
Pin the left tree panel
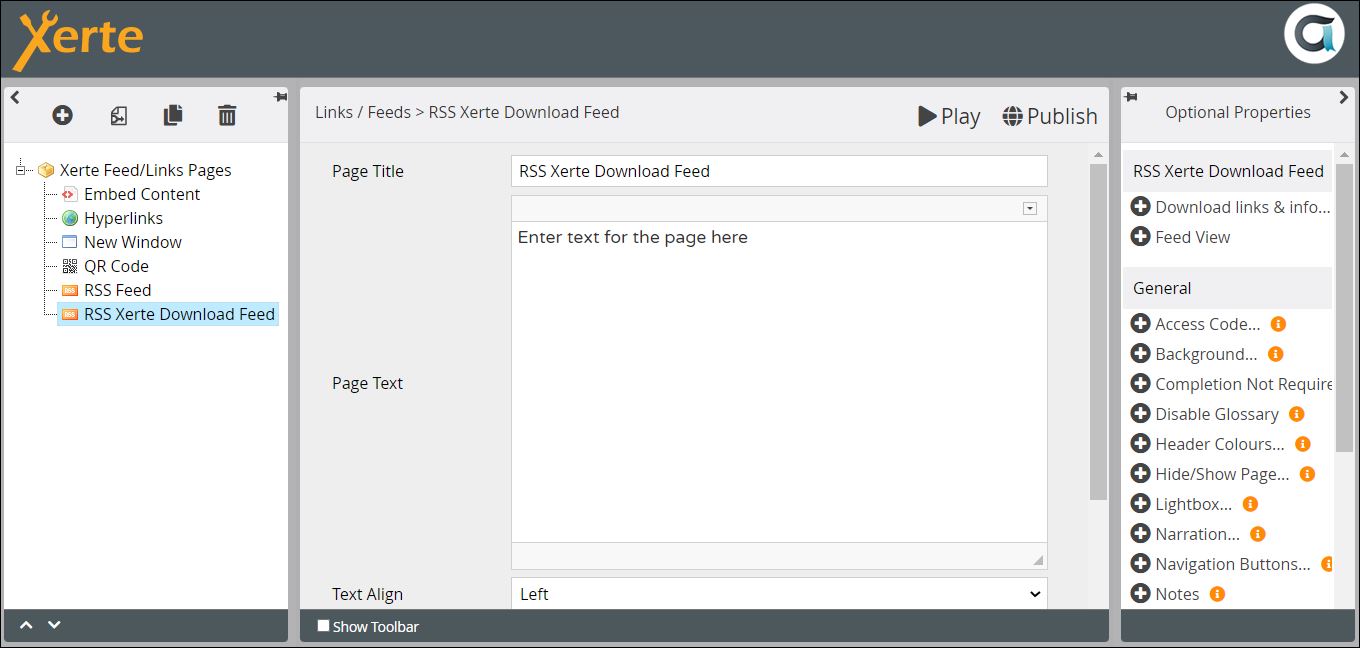pyautogui.click(x=280, y=97)
